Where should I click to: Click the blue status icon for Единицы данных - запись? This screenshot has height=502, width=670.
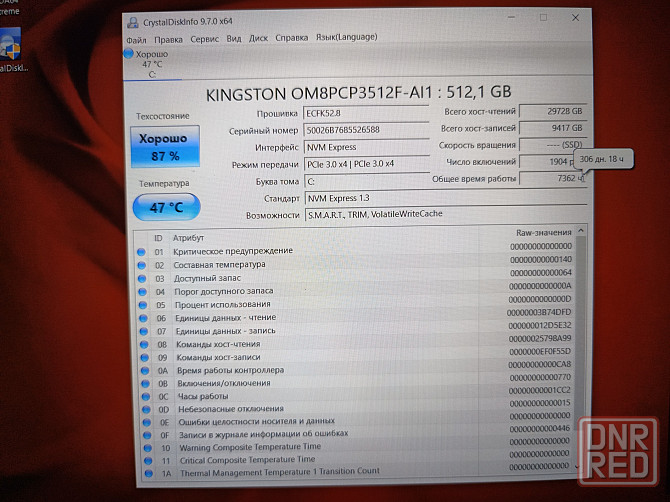[144, 331]
